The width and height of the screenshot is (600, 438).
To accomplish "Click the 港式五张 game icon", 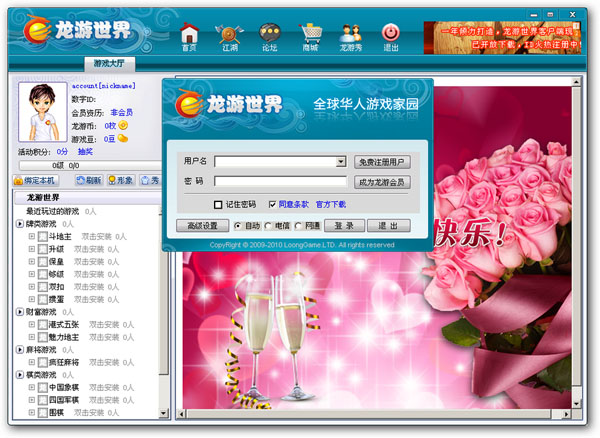I will pyautogui.click(x=43, y=325).
